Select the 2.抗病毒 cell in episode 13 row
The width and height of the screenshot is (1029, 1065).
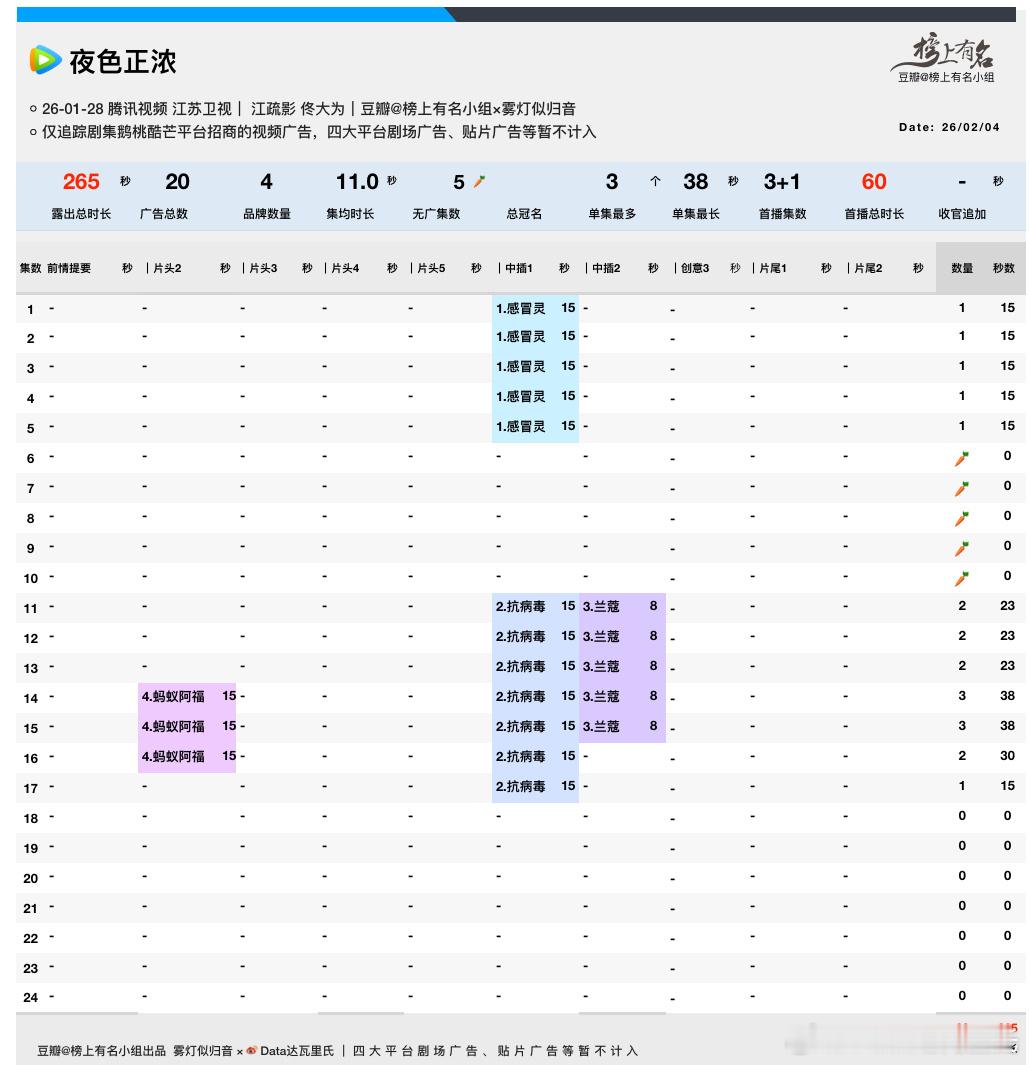click(520, 666)
